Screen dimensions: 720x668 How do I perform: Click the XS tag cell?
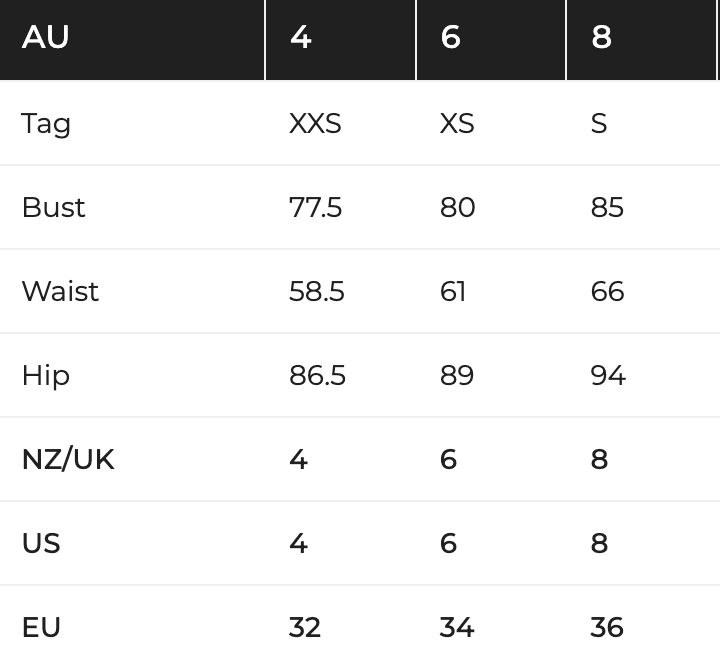[457, 123]
